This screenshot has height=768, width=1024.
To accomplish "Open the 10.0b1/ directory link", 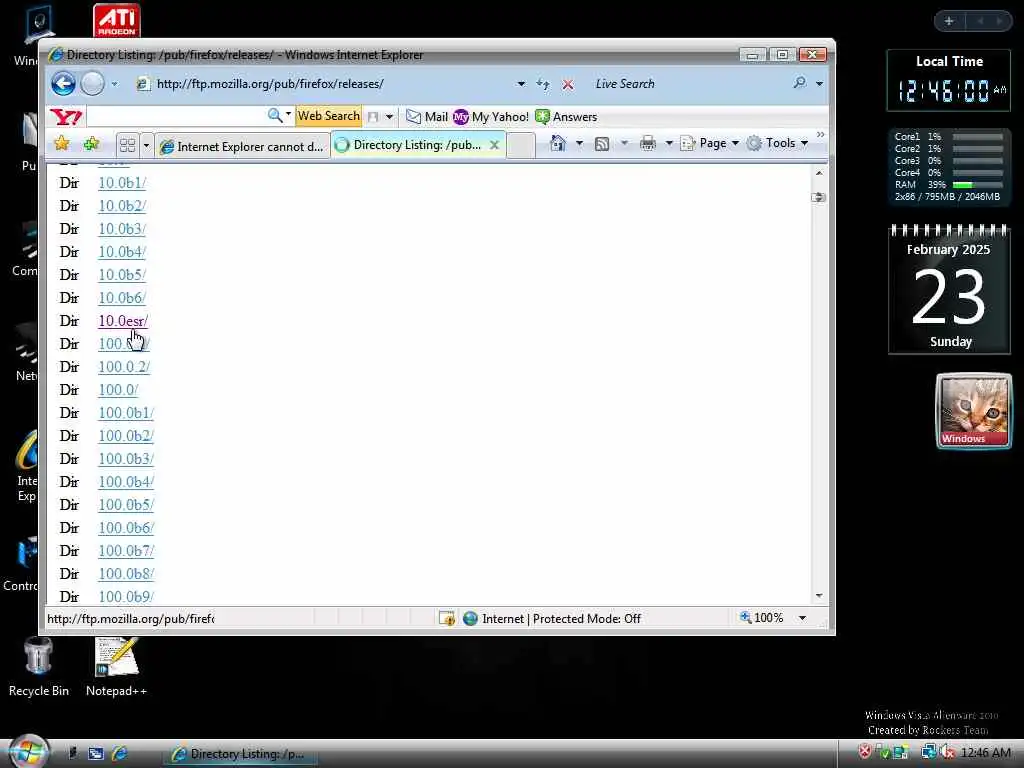I will pyautogui.click(x=122, y=183).
